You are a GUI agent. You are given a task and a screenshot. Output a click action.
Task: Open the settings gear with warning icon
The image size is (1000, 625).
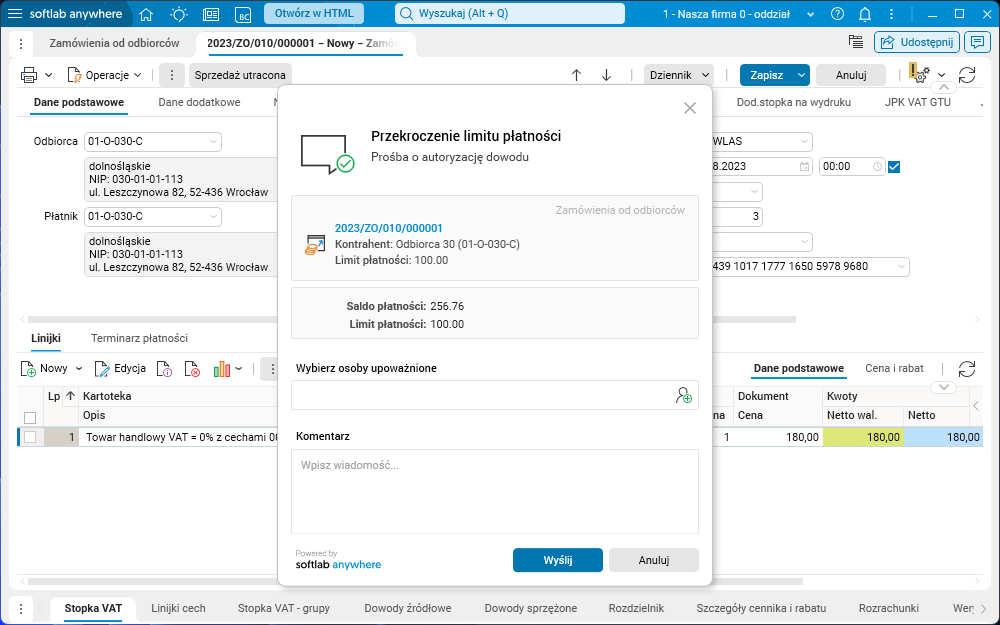click(x=920, y=74)
